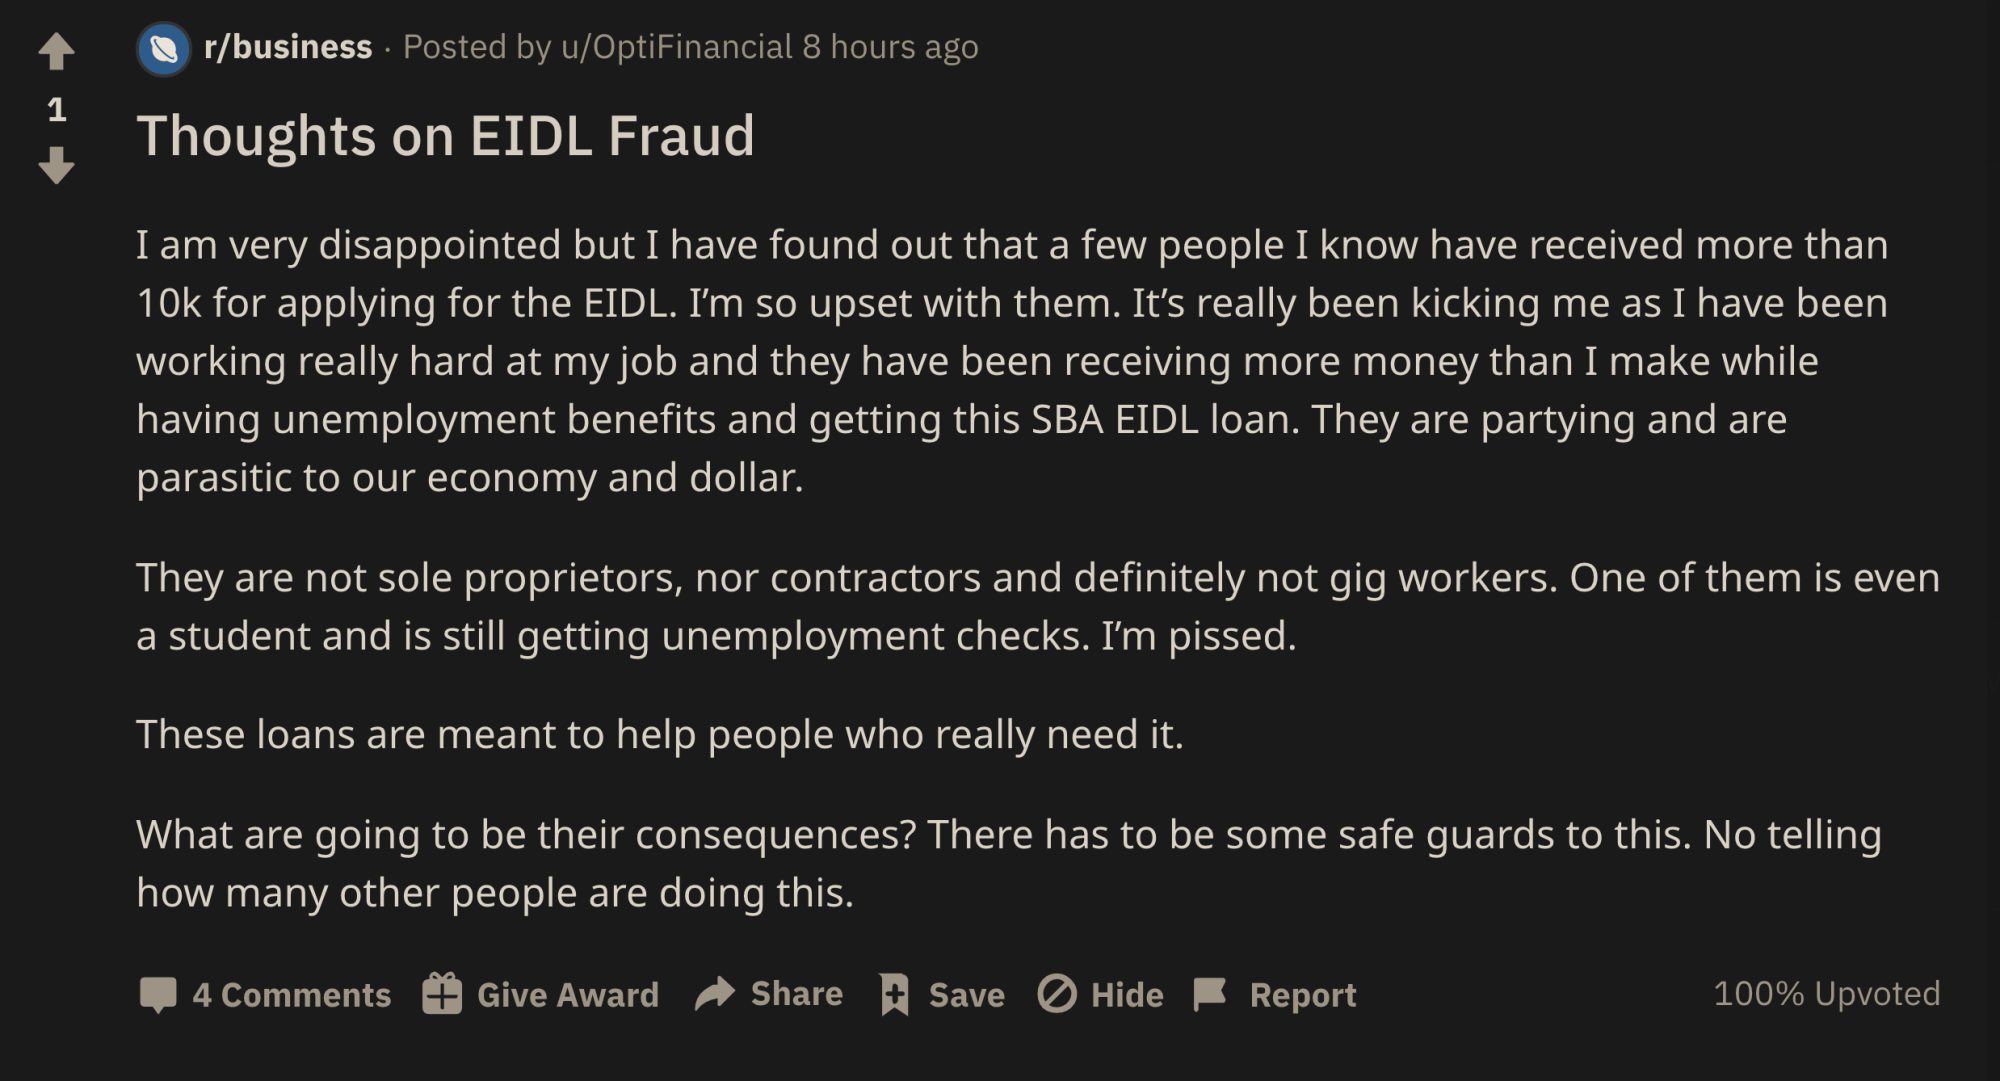Select the 'Share' label
Image resolution: width=2000 pixels, height=1081 pixels.
[x=796, y=994]
